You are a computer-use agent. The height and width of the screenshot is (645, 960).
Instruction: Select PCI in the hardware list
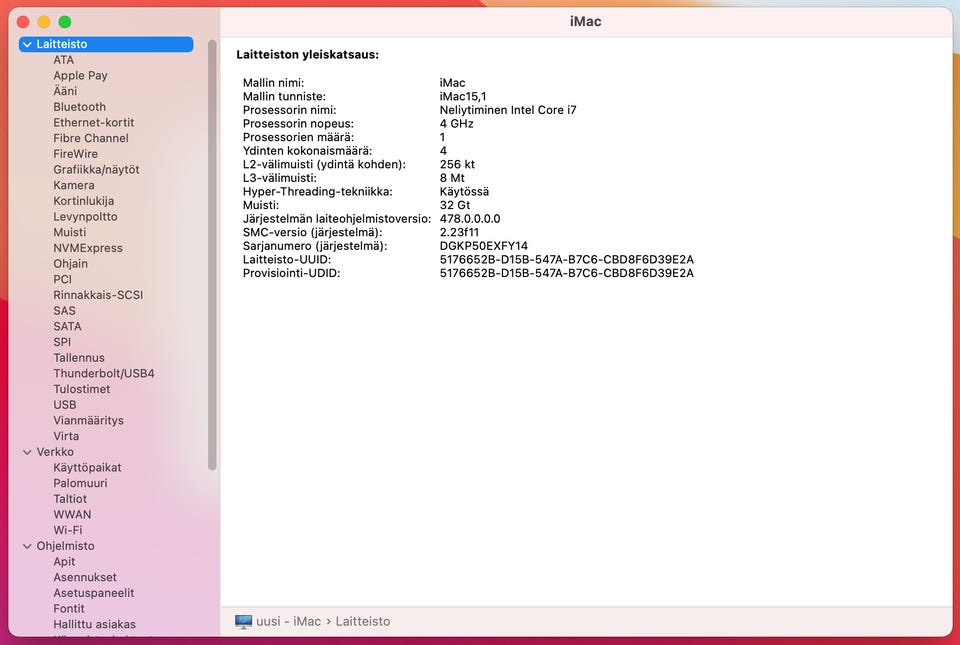click(62, 280)
